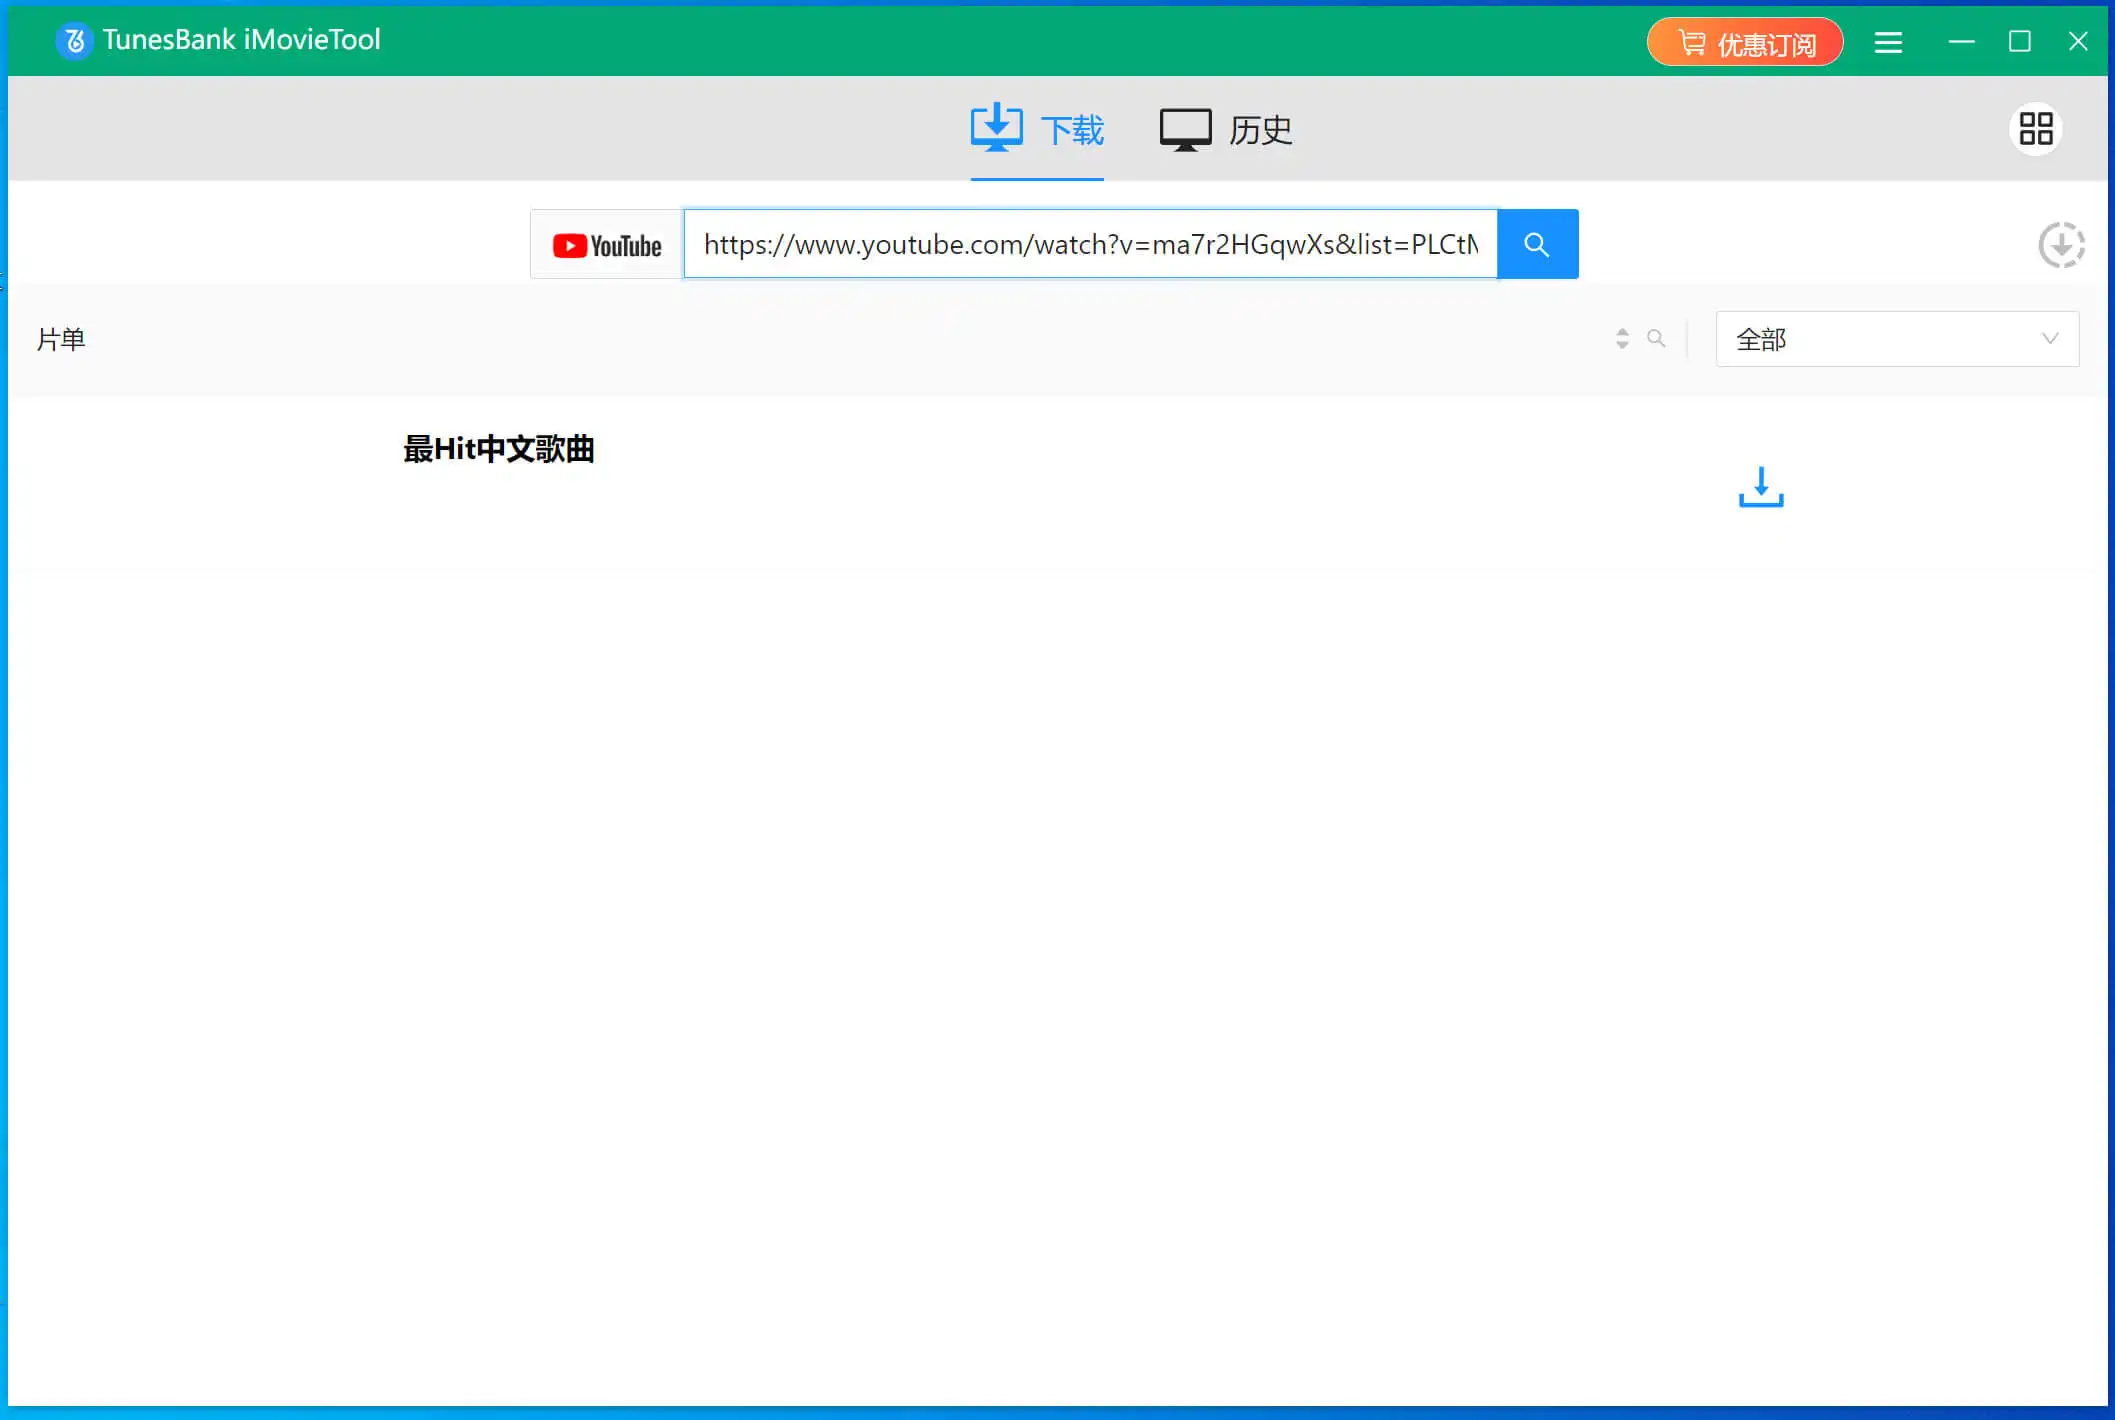Click the four-square grid icon
The height and width of the screenshot is (1420, 2115).
point(2035,129)
